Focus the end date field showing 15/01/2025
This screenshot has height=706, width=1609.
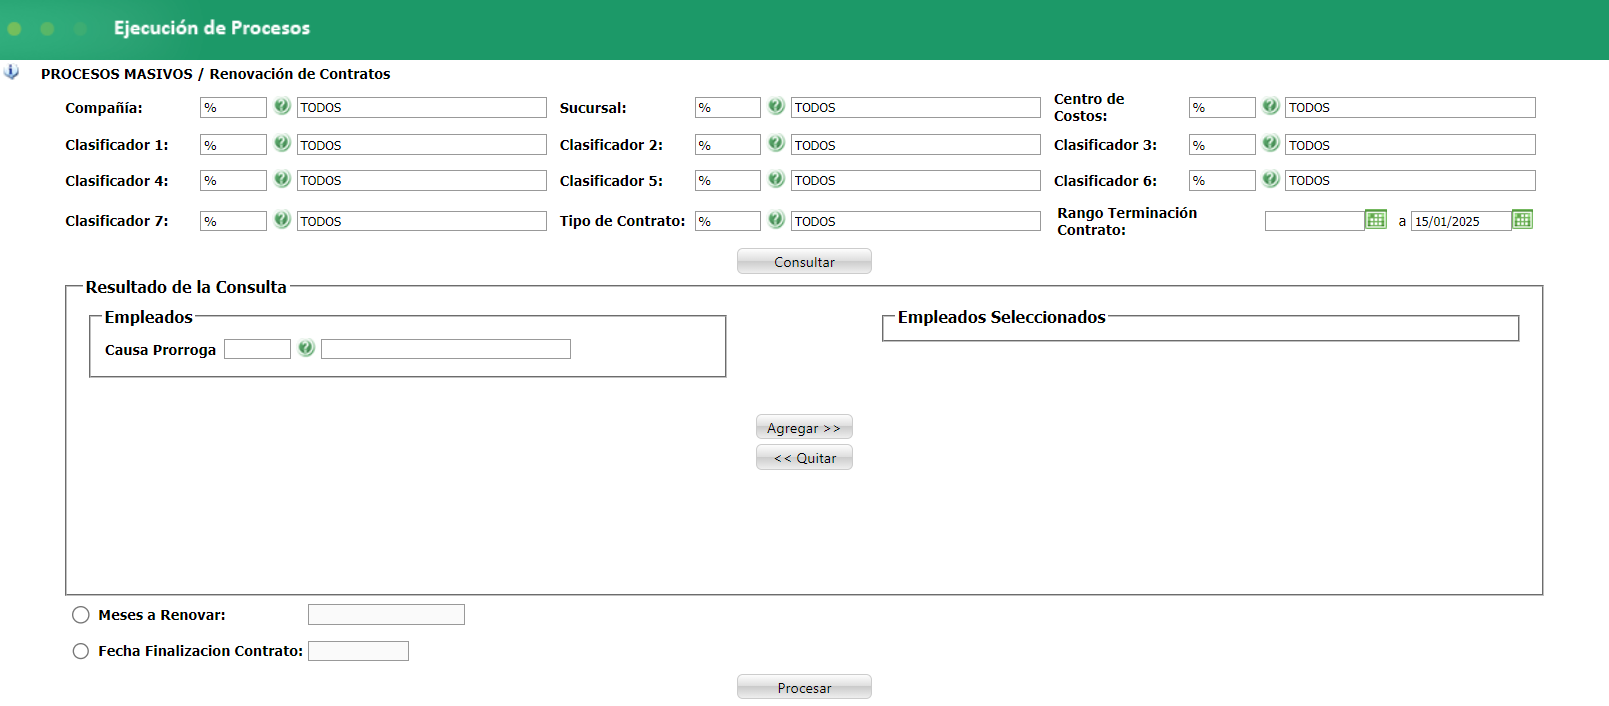1460,221
